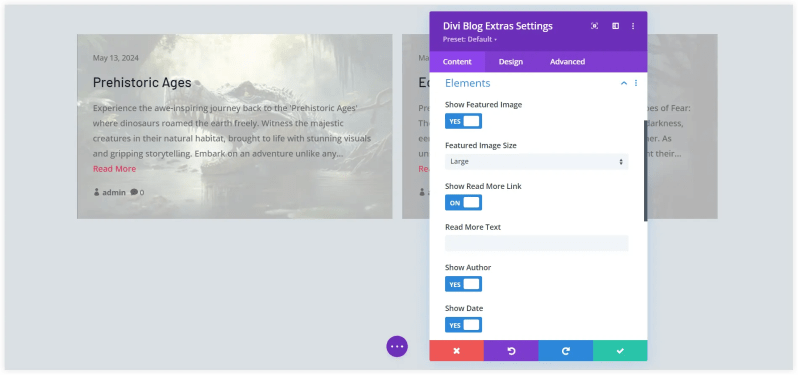Screen dimensions: 798x375
Task: Switch to the Advanced tab
Action: tap(567, 62)
